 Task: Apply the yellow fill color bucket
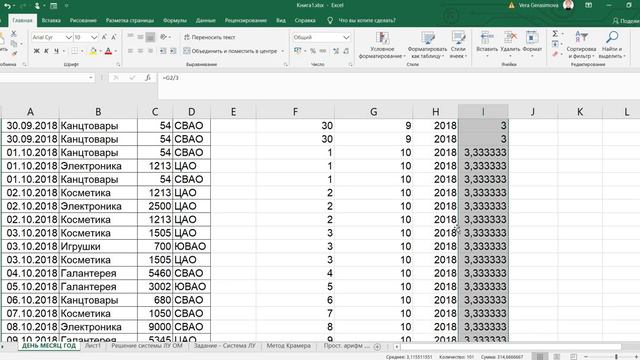coord(93,51)
